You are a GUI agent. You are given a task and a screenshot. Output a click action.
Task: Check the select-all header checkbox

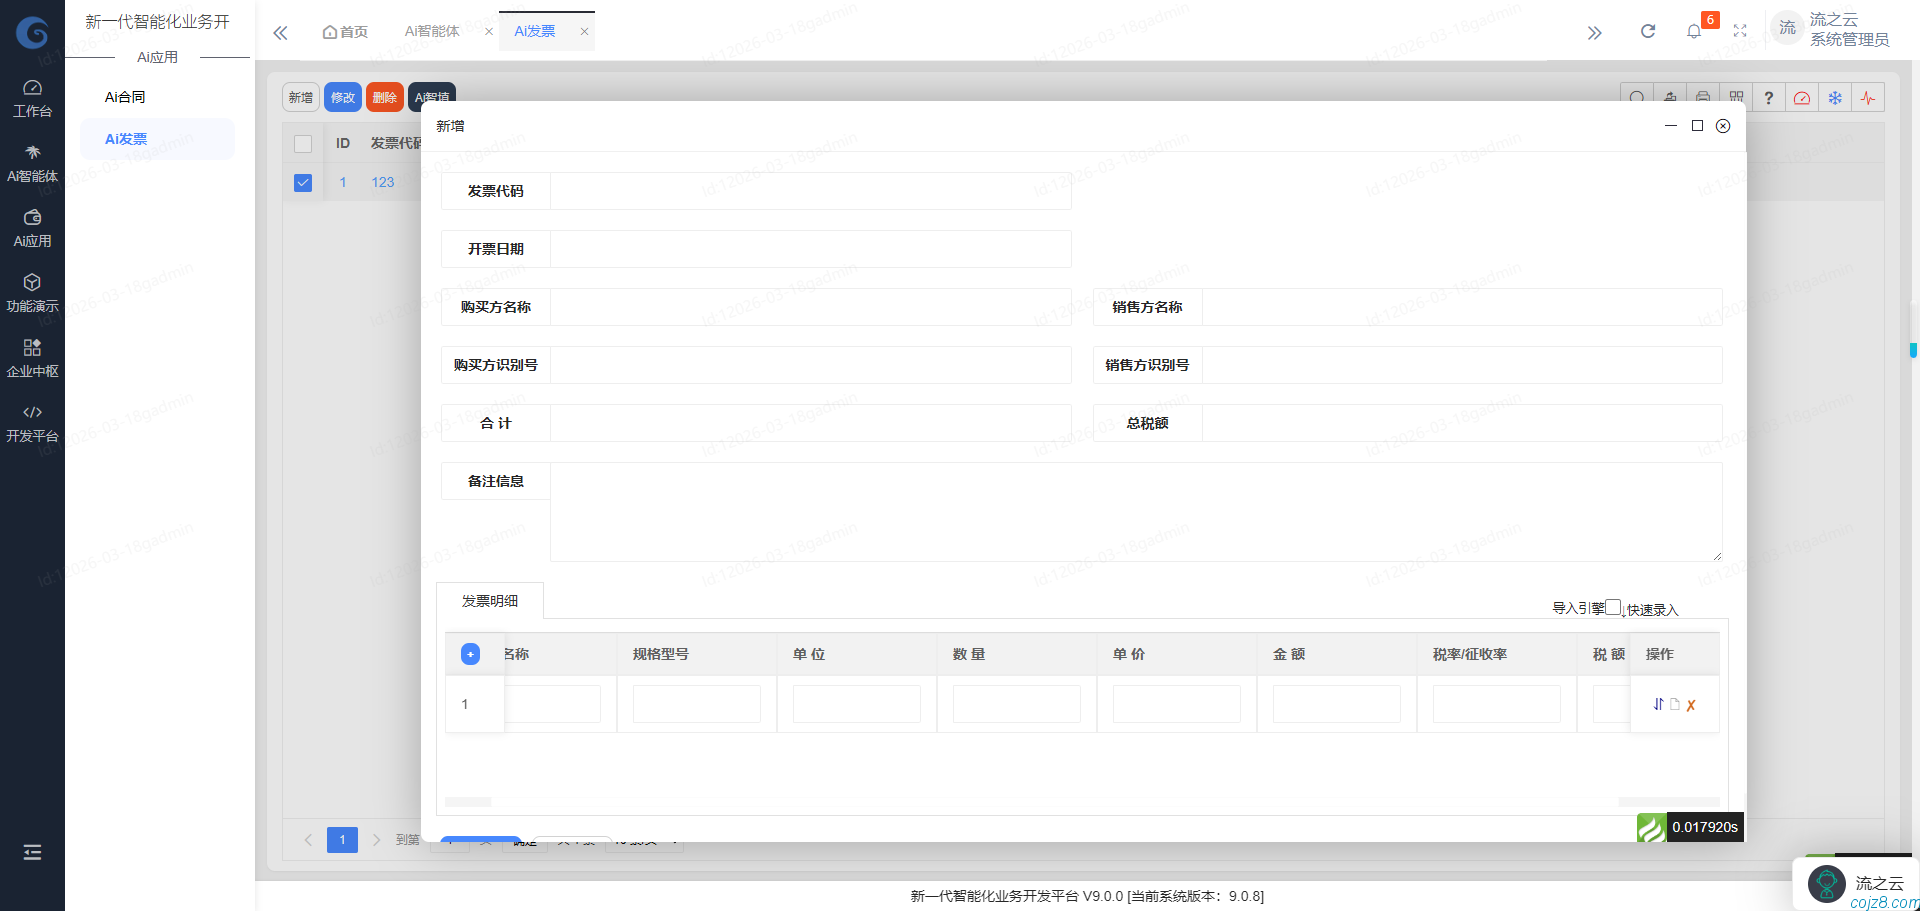coord(303,144)
